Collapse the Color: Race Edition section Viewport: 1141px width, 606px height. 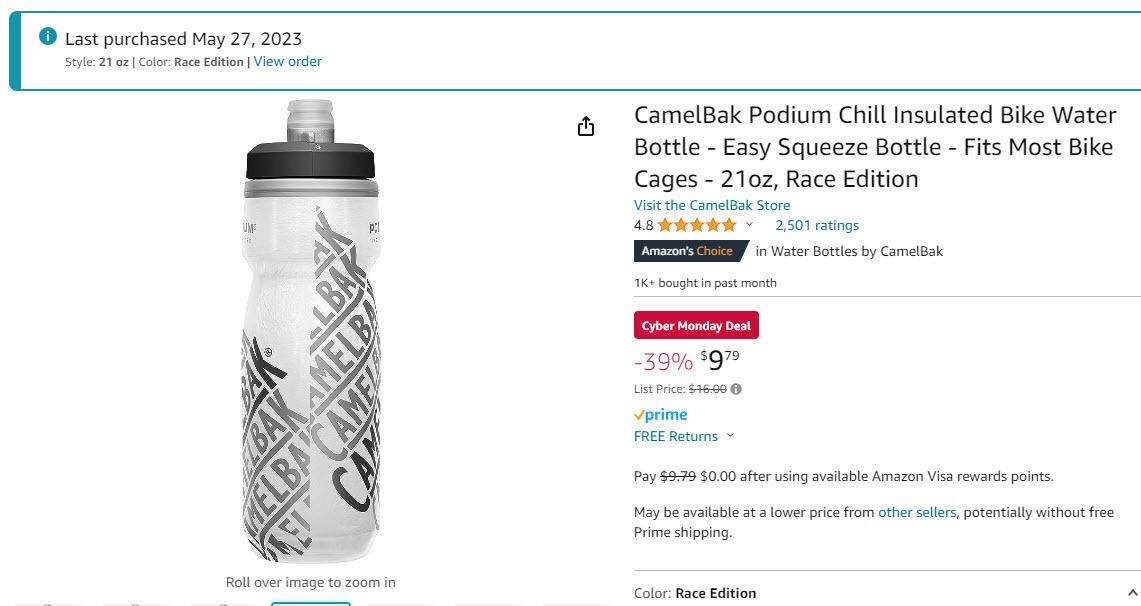click(1132, 593)
